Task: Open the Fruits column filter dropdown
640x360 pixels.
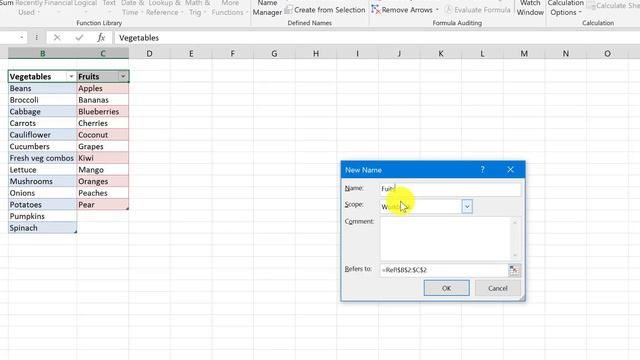Action: click(x=123, y=76)
